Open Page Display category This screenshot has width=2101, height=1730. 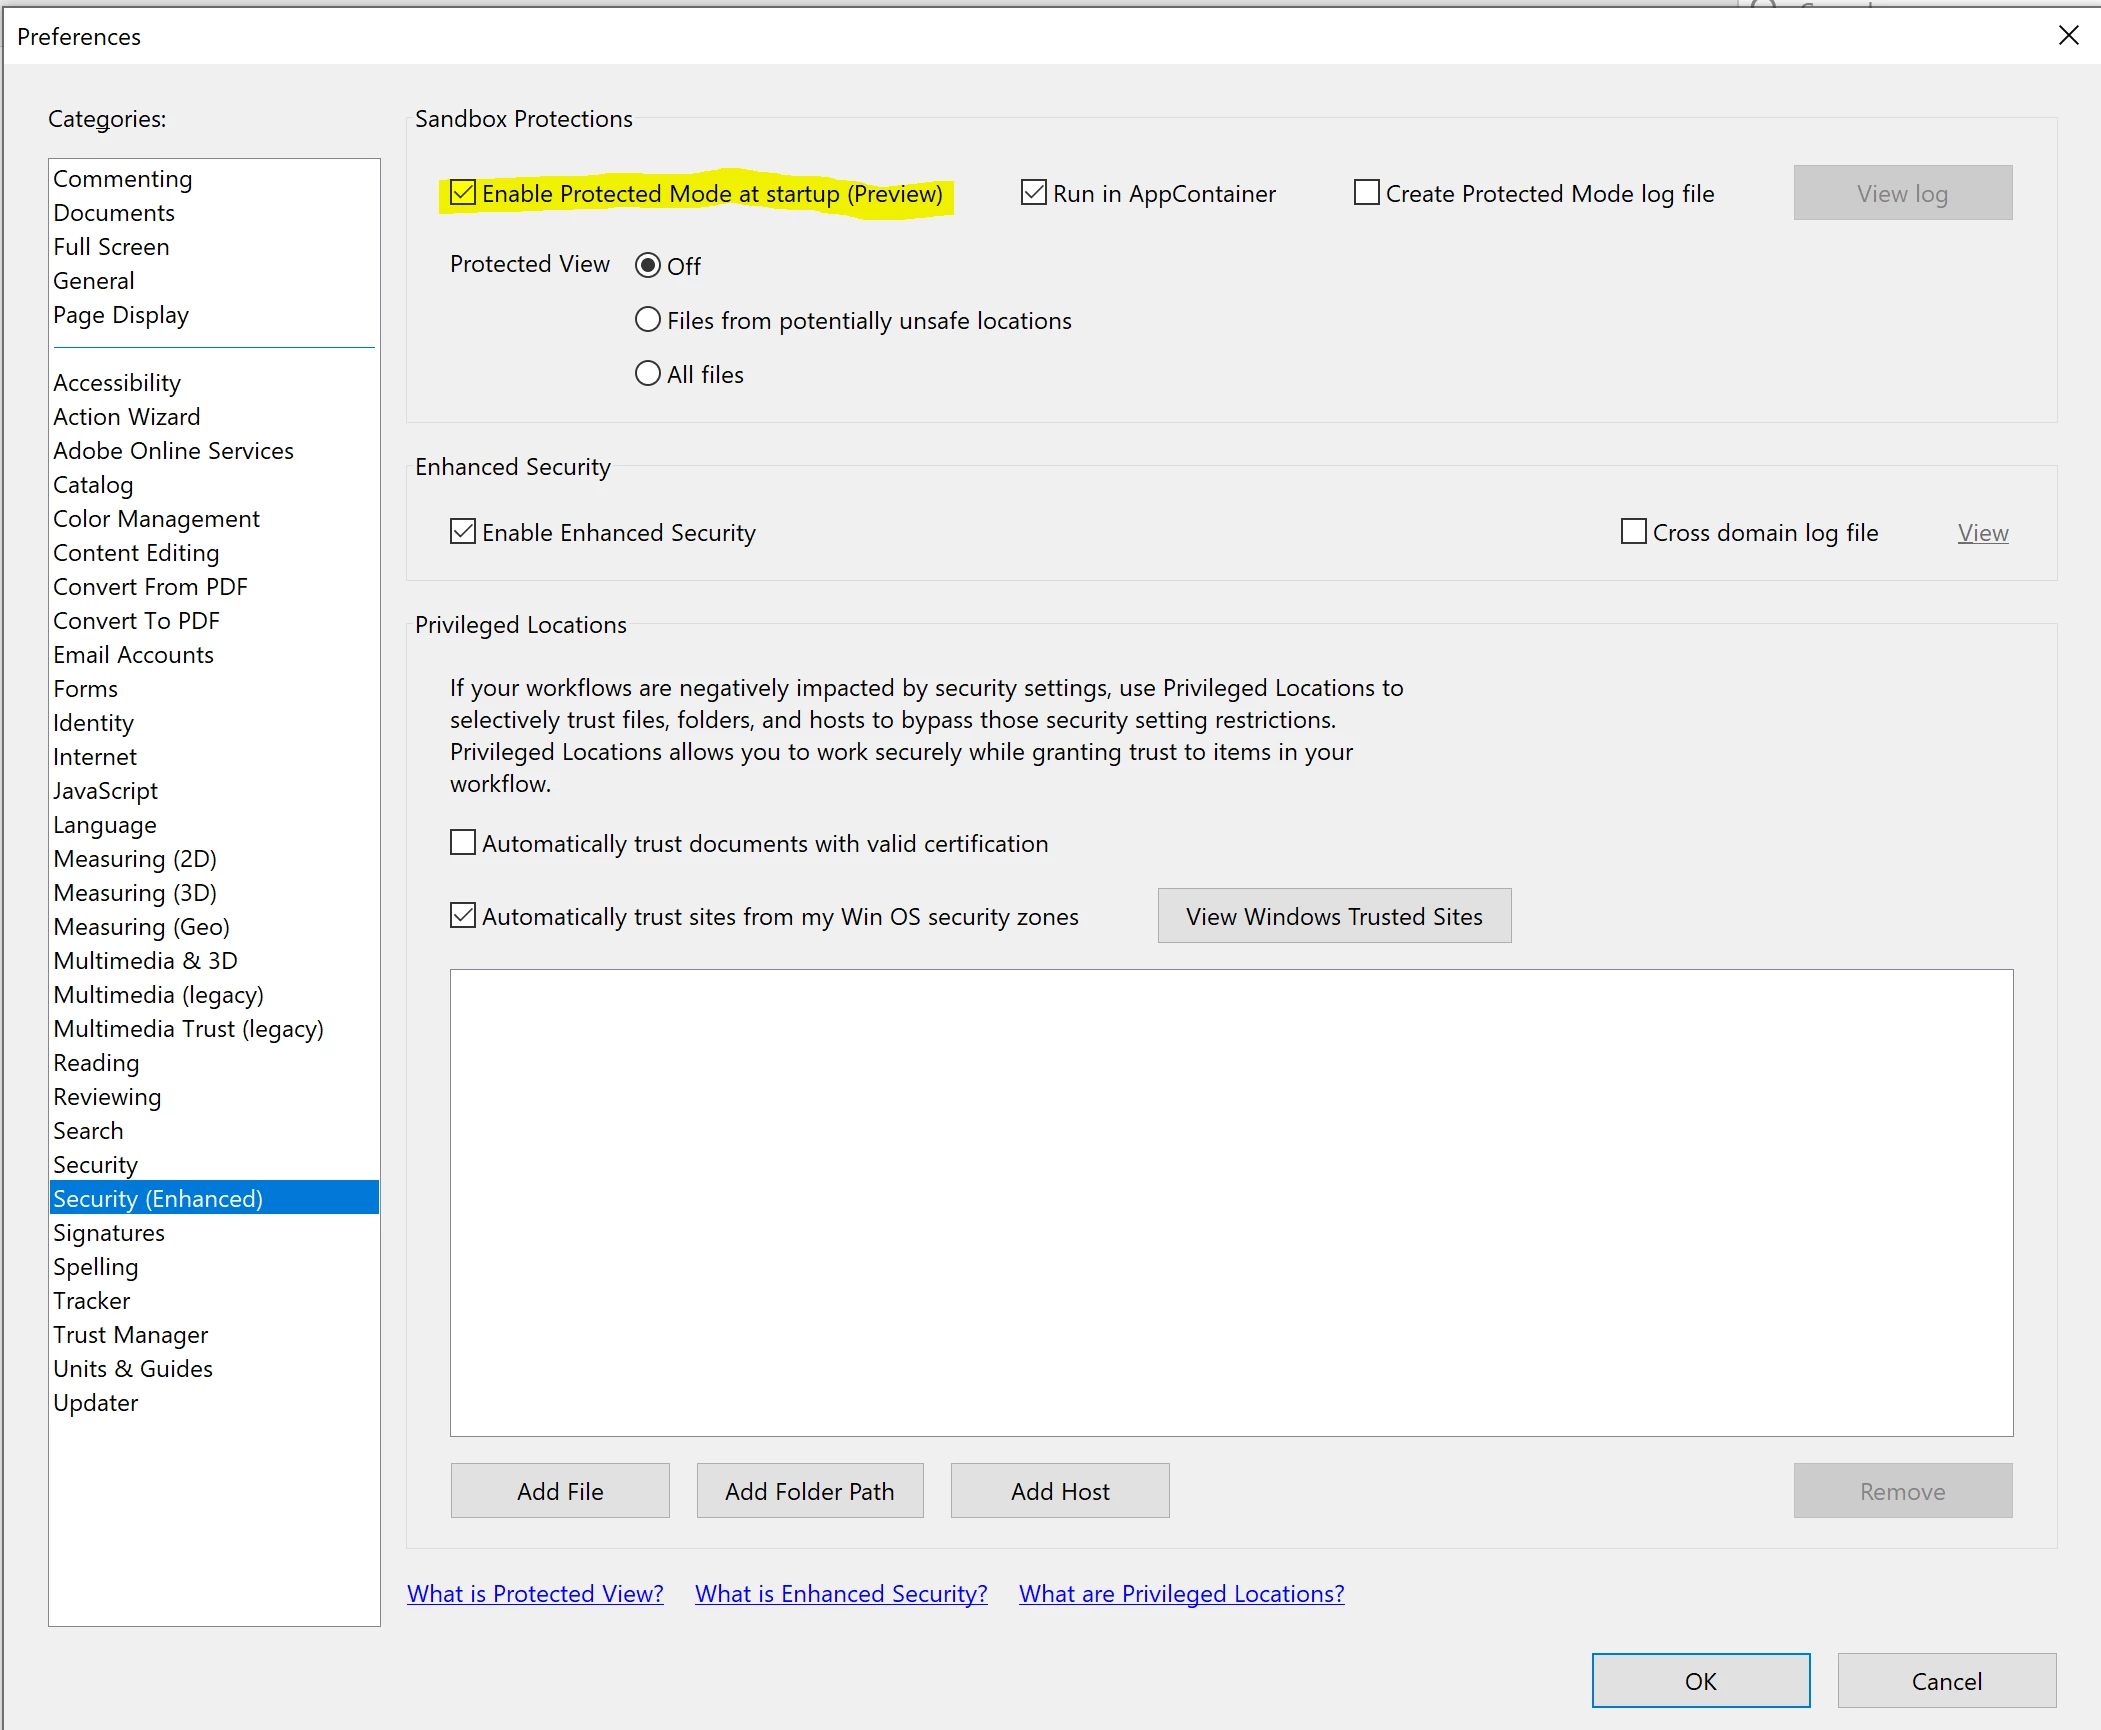[x=121, y=315]
